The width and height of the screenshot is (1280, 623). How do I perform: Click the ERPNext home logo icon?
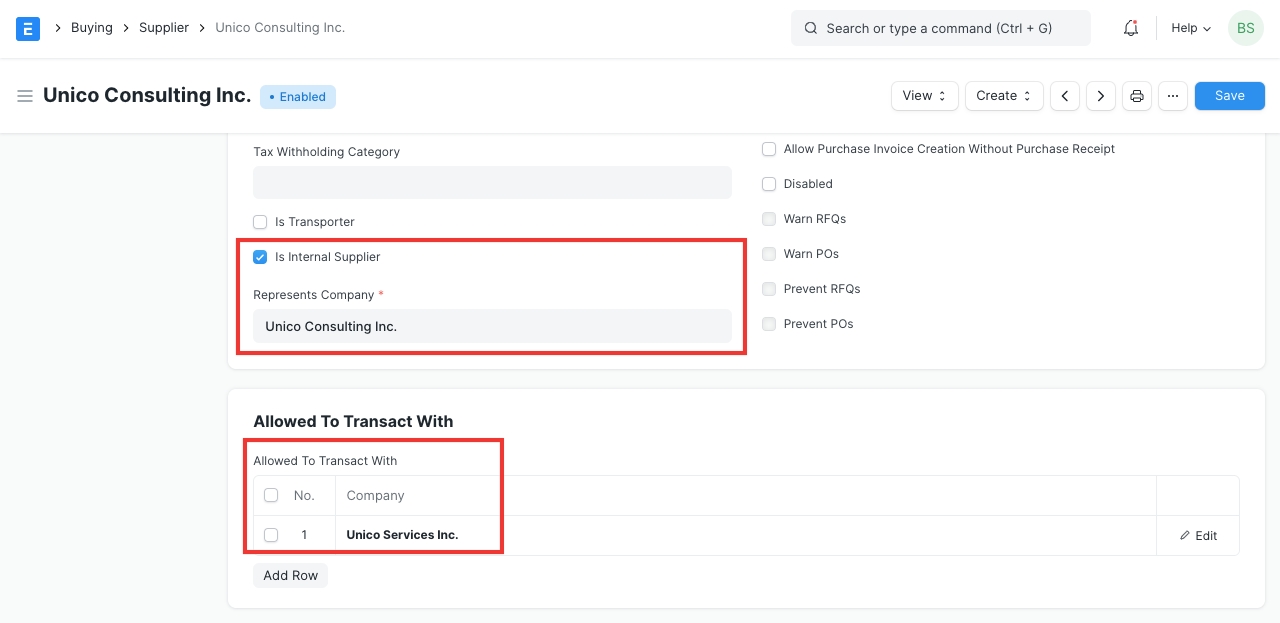point(28,28)
